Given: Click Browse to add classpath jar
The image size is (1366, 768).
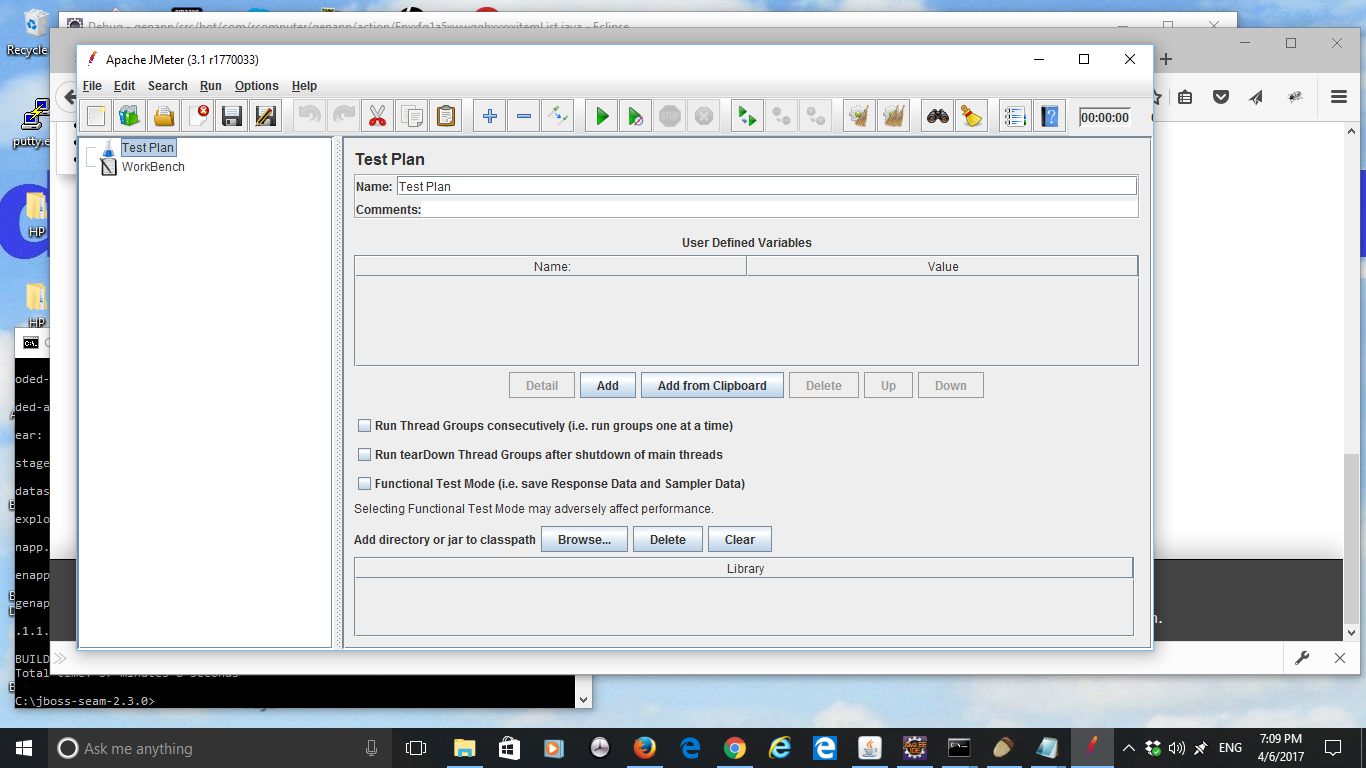Looking at the screenshot, I should pyautogui.click(x=584, y=540).
